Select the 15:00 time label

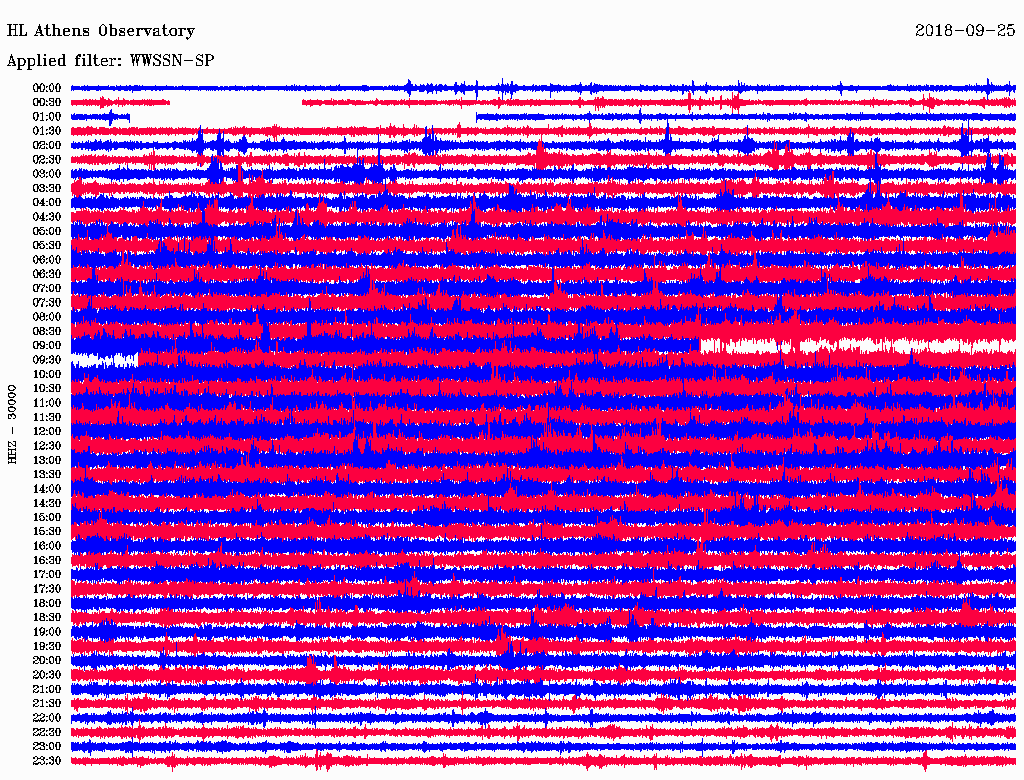tap(47, 517)
